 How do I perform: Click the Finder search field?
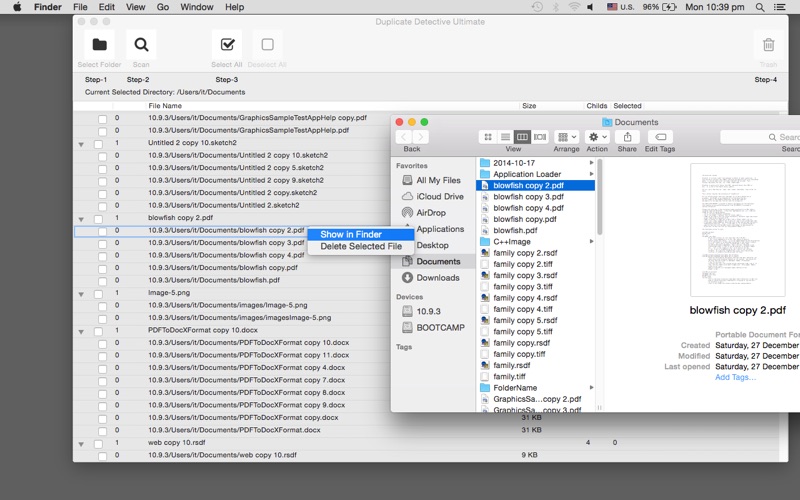click(x=760, y=137)
